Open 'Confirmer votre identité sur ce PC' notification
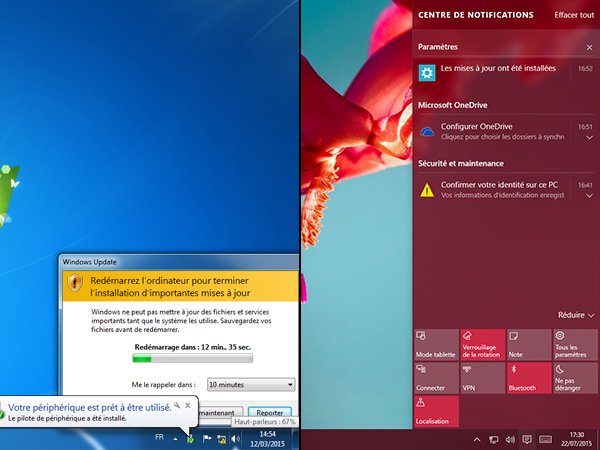This screenshot has height=450, width=600. [x=506, y=189]
